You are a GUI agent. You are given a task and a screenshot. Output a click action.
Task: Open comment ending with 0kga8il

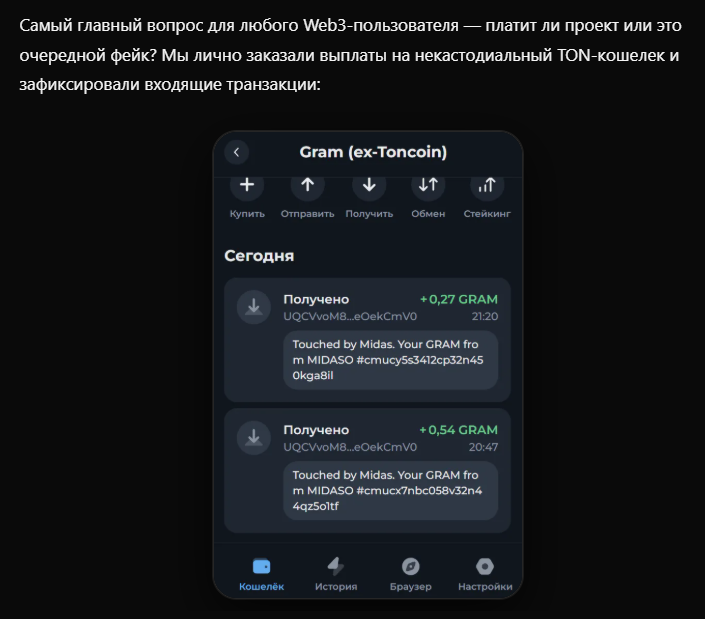(x=391, y=360)
